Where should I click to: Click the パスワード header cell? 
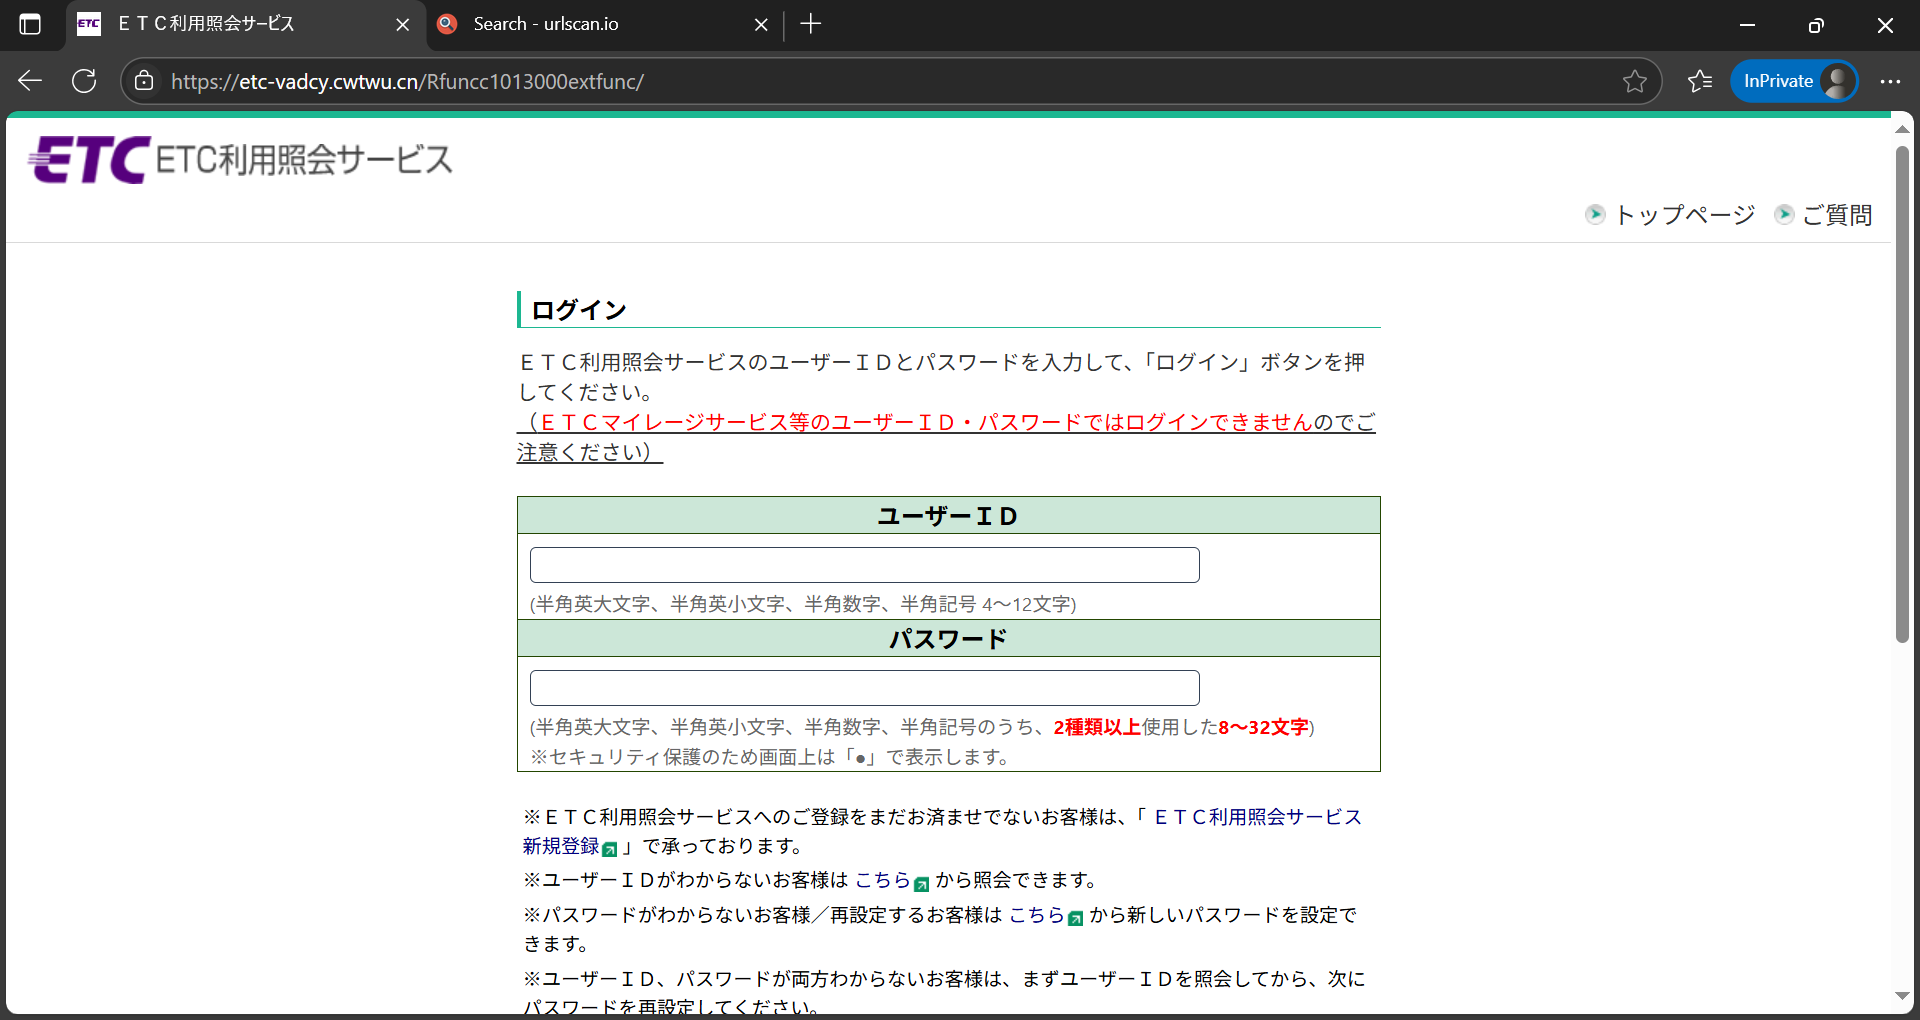tap(949, 639)
